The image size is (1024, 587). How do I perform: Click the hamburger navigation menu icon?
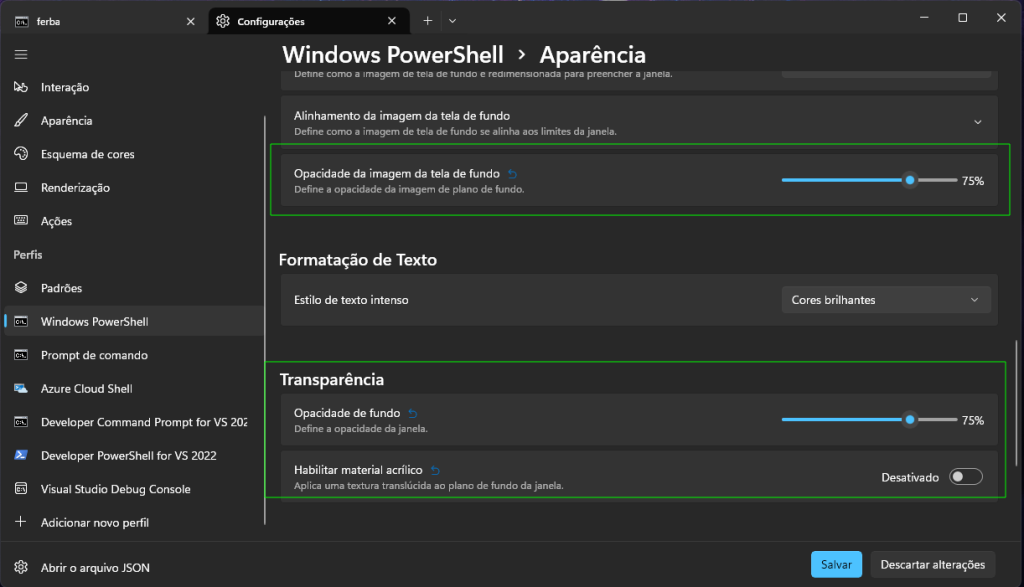21,54
